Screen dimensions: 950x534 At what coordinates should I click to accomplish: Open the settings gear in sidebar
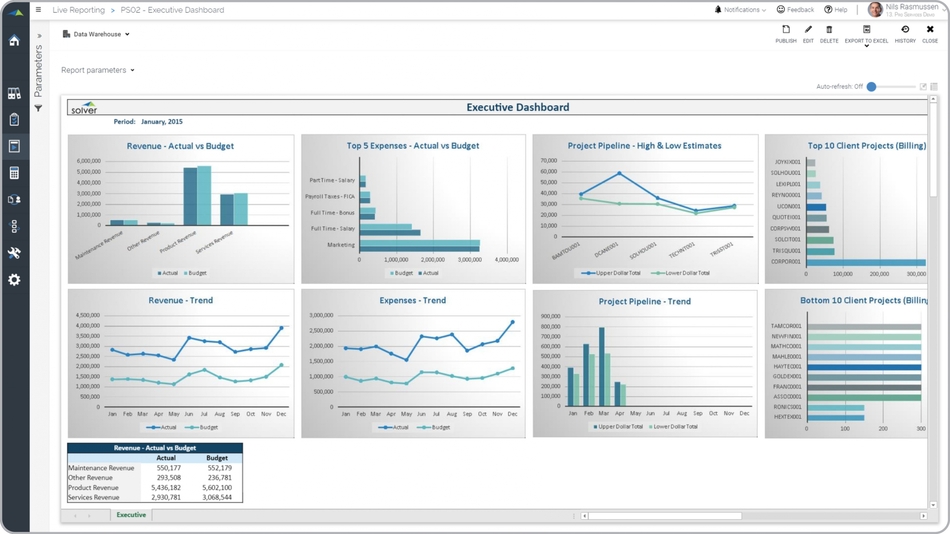tap(14, 280)
